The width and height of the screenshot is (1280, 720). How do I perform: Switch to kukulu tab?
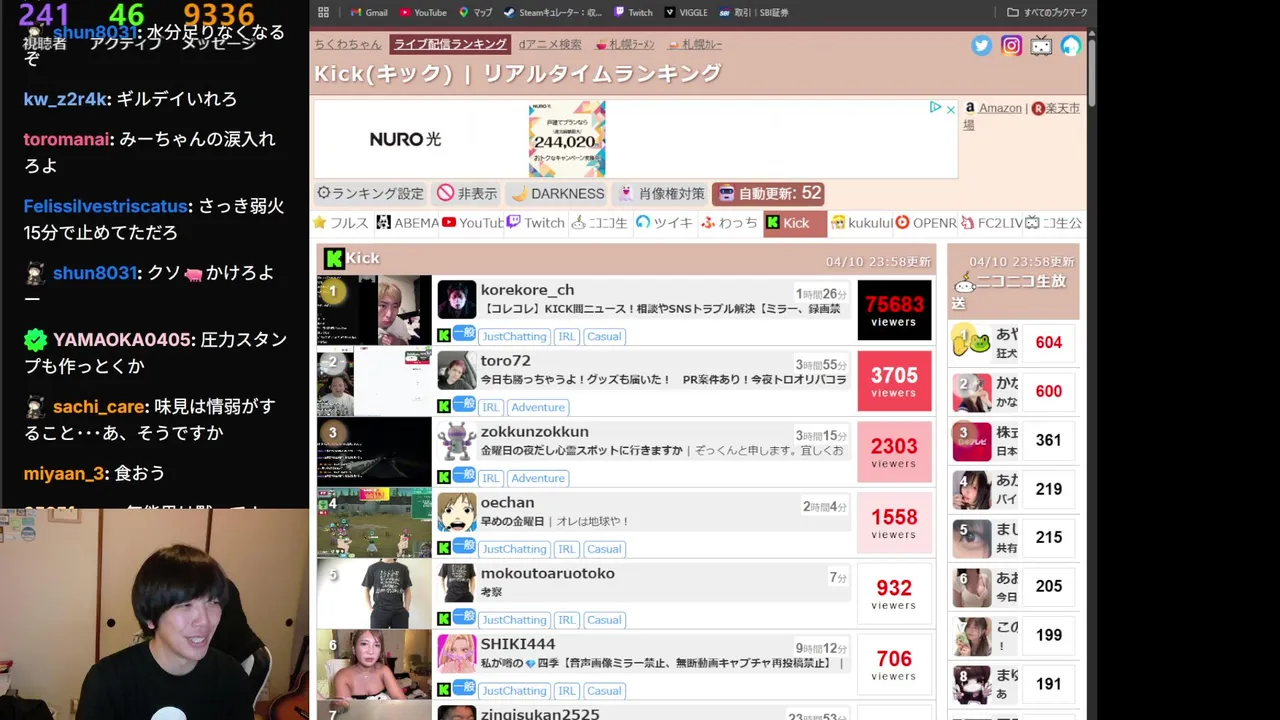coord(861,223)
